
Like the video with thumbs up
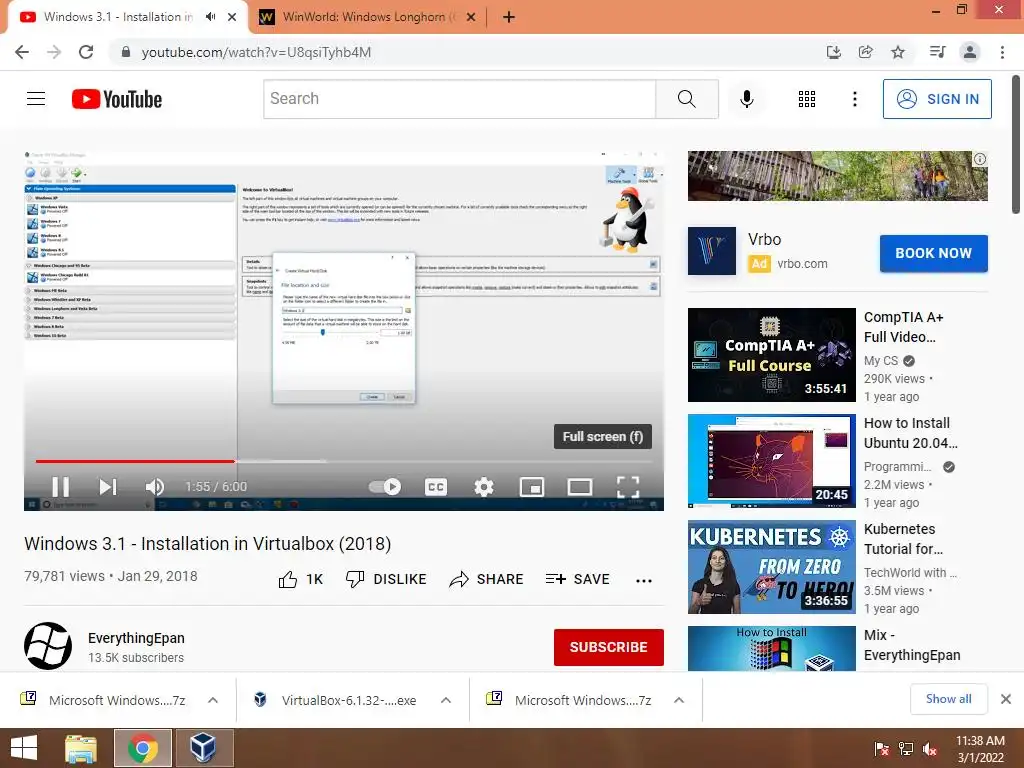click(x=301, y=579)
